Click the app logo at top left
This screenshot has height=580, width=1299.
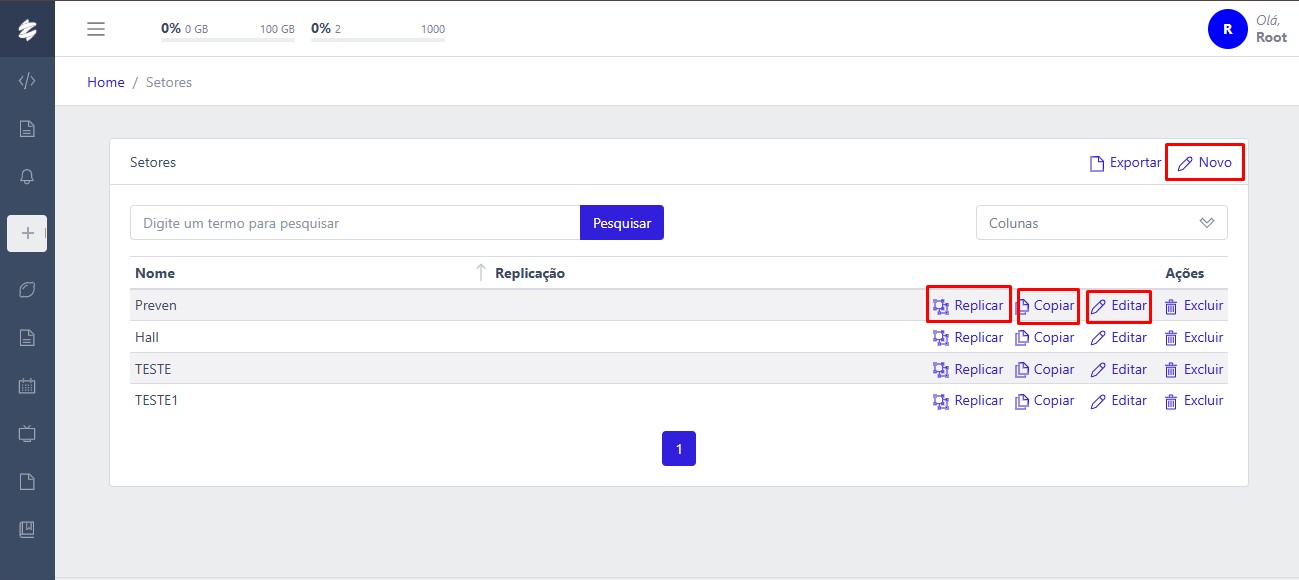coord(27,30)
